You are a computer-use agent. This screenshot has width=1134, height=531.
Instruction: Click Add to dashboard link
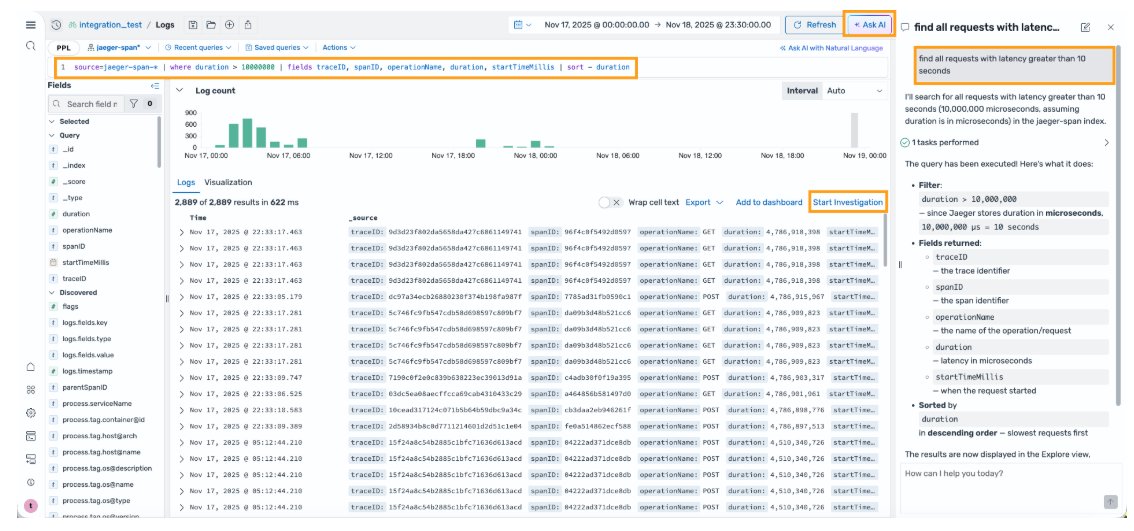click(769, 203)
